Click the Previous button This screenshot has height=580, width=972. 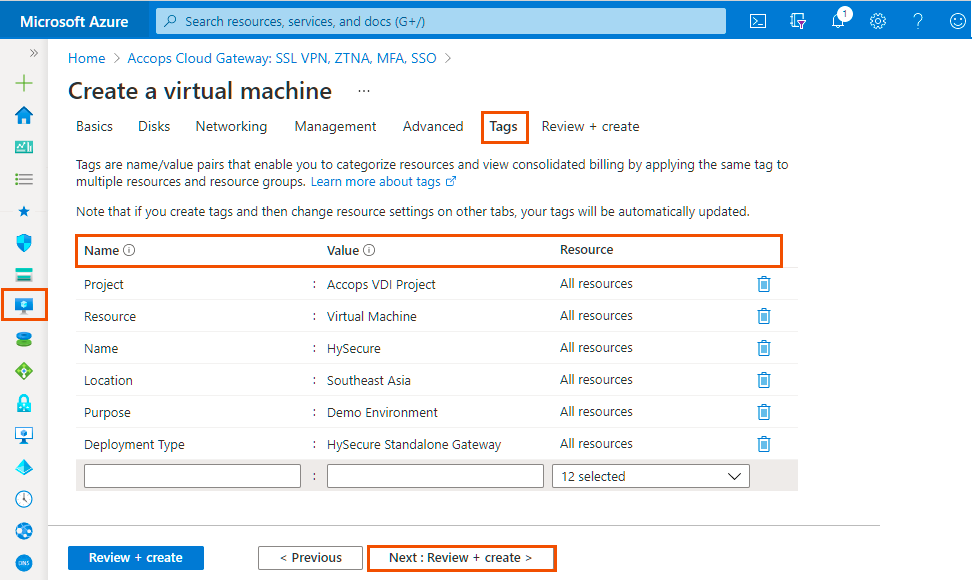pyautogui.click(x=311, y=558)
